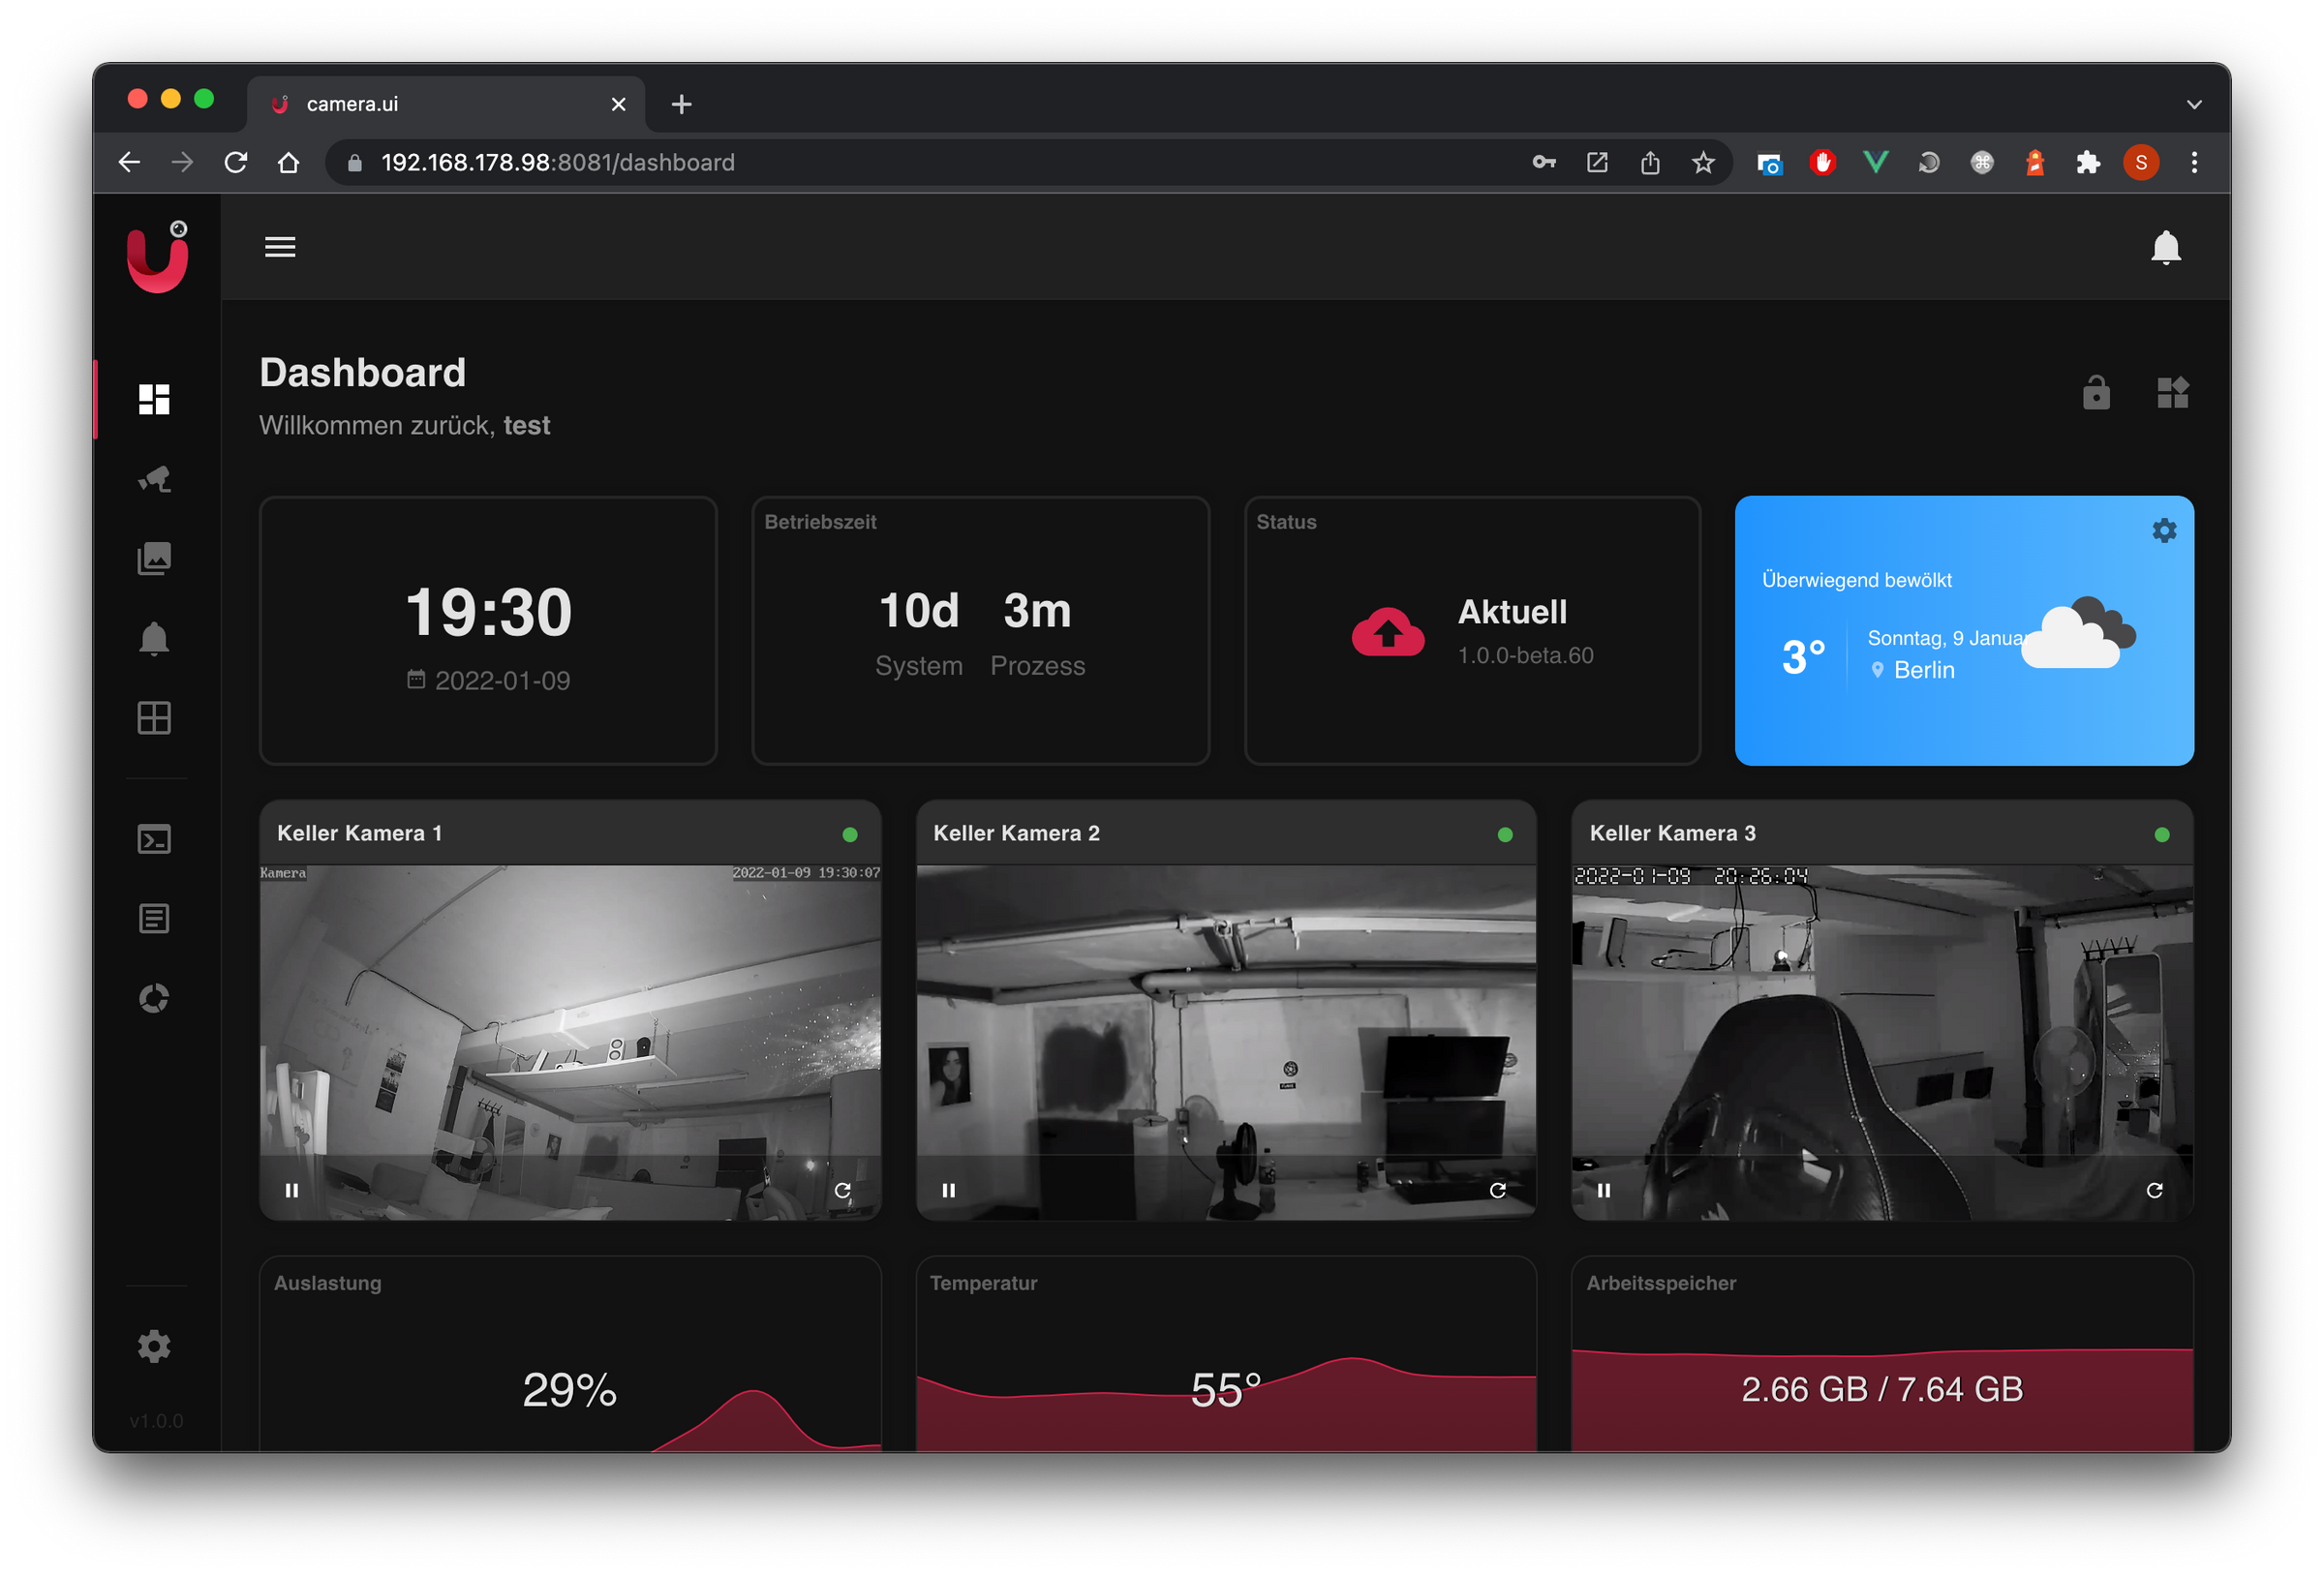Screen dimensions: 2324x1575
Task: Click the Aktuell status text
Action: click(1512, 612)
